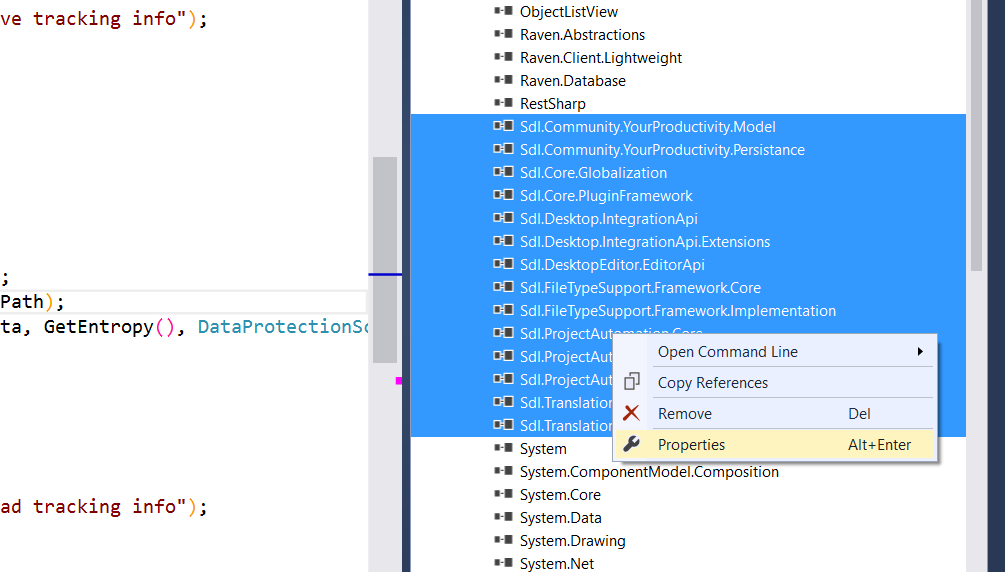
Task: Click reference icon next to System.ComponentModel.Composition
Action: coord(503,471)
